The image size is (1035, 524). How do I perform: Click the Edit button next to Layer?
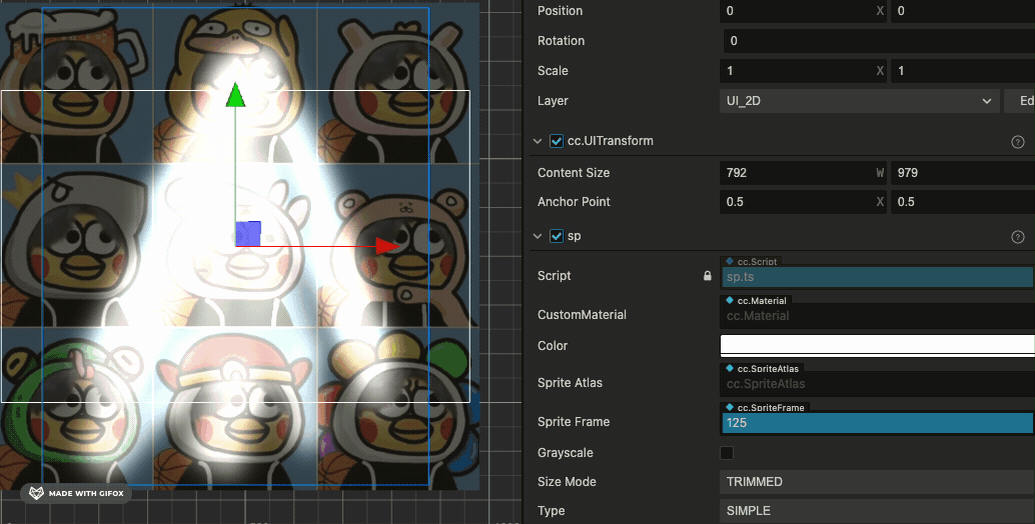pyautogui.click(x=1020, y=101)
